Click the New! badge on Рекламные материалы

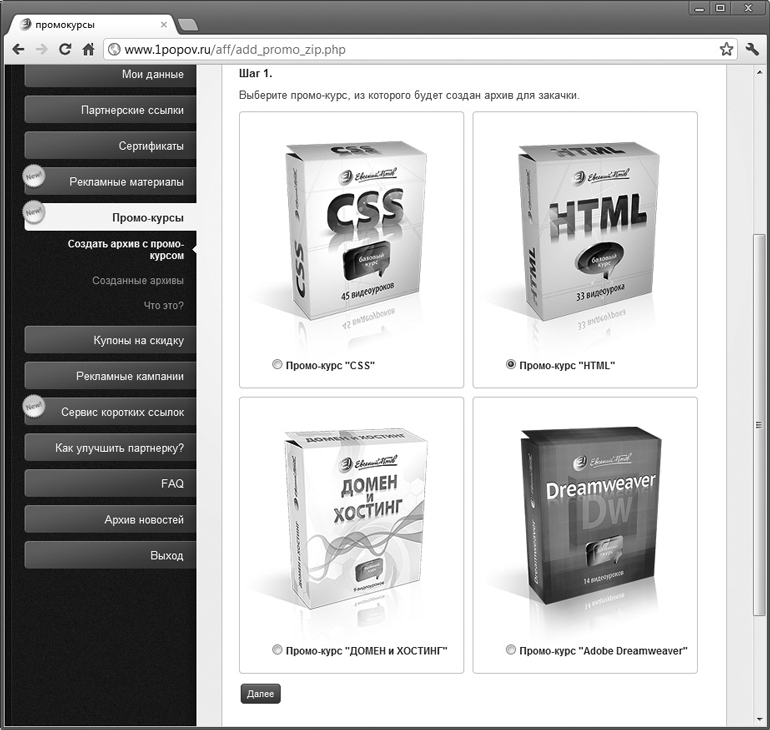click(x=33, y=176)
